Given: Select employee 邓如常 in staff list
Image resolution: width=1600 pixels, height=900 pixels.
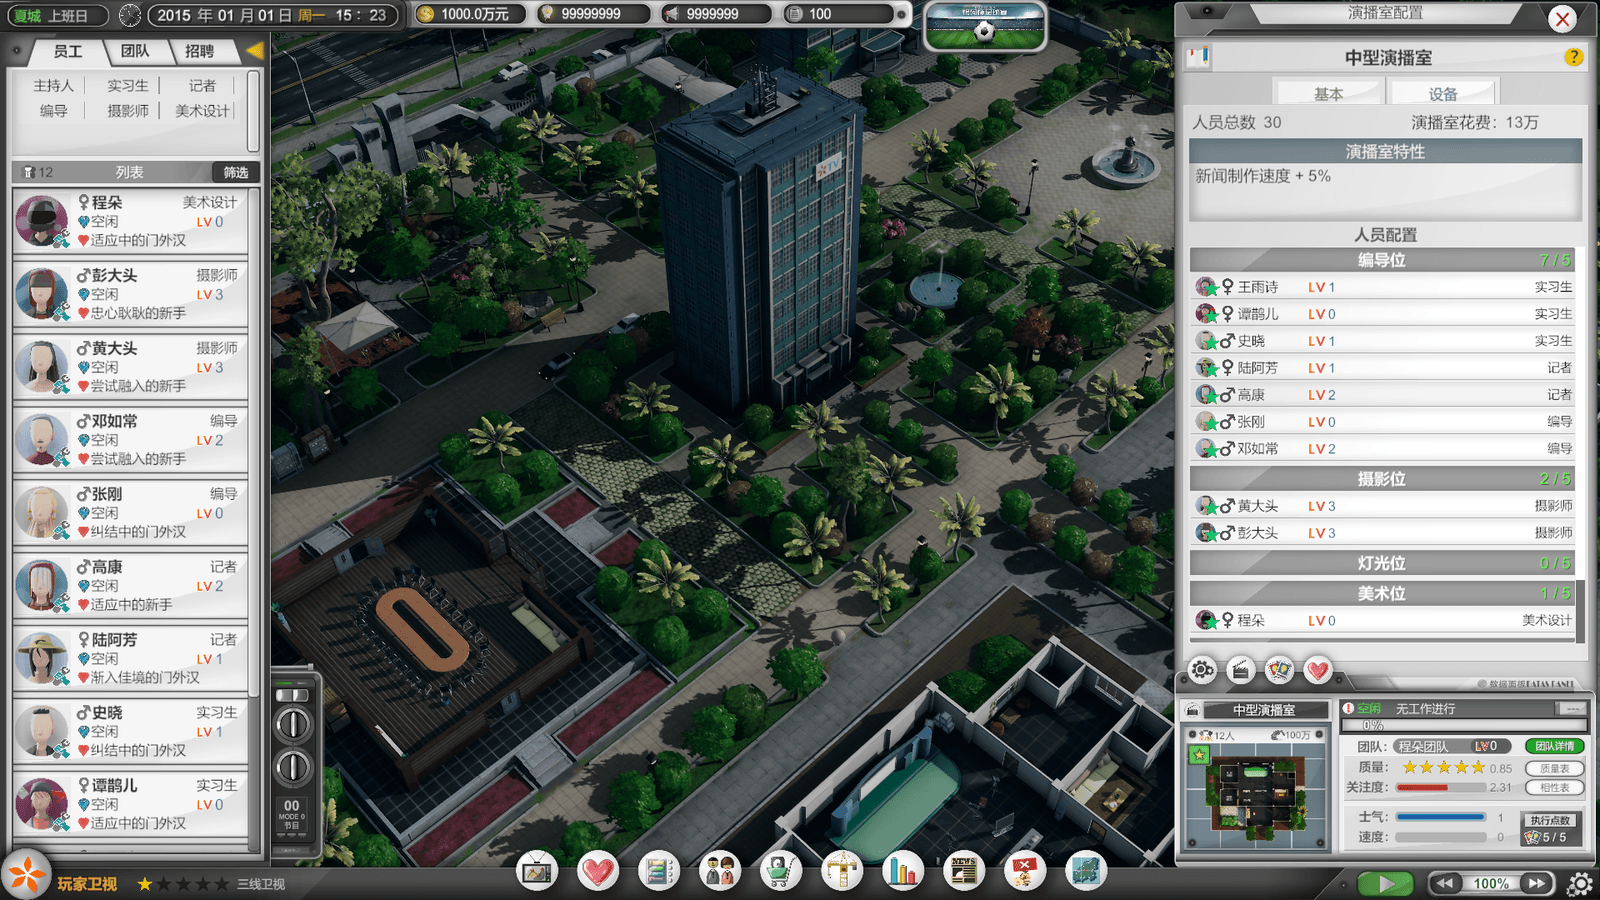Looking at the screenshot, I should 130,440.
